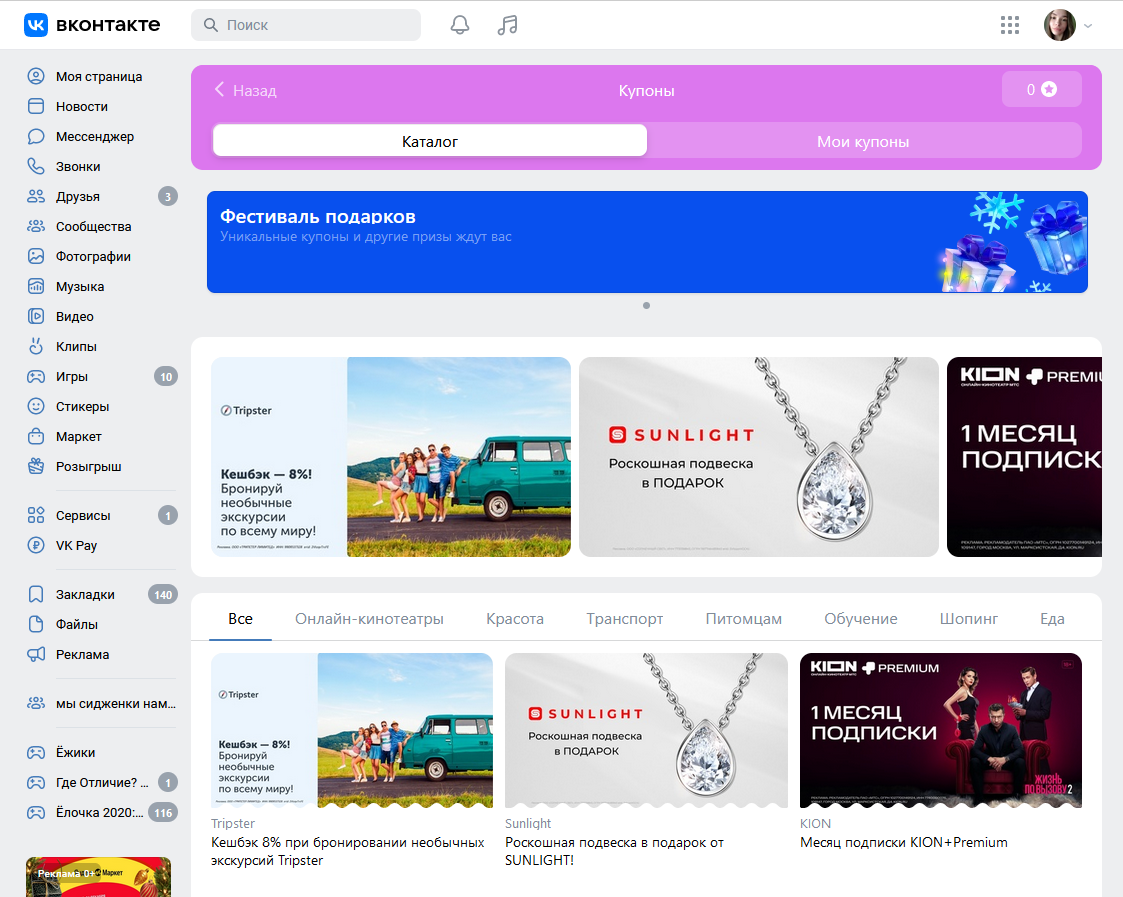This screenshot has height=897, width=1123.
Task: Open the VK services grid icon
Action: pyautogui.click(x=1010, y=25)
